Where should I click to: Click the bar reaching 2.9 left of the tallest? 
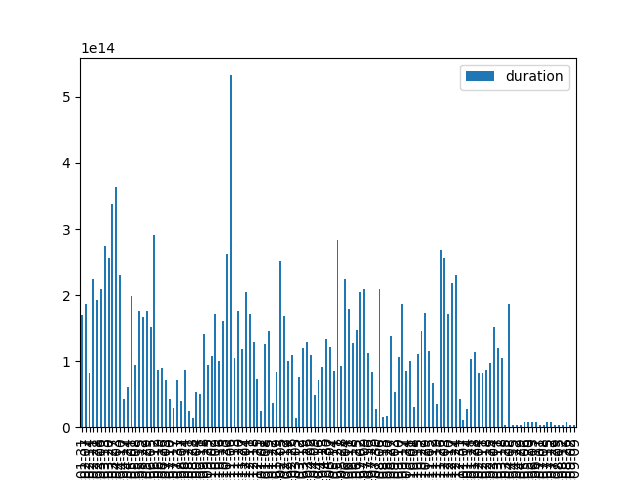pos(154,331)
